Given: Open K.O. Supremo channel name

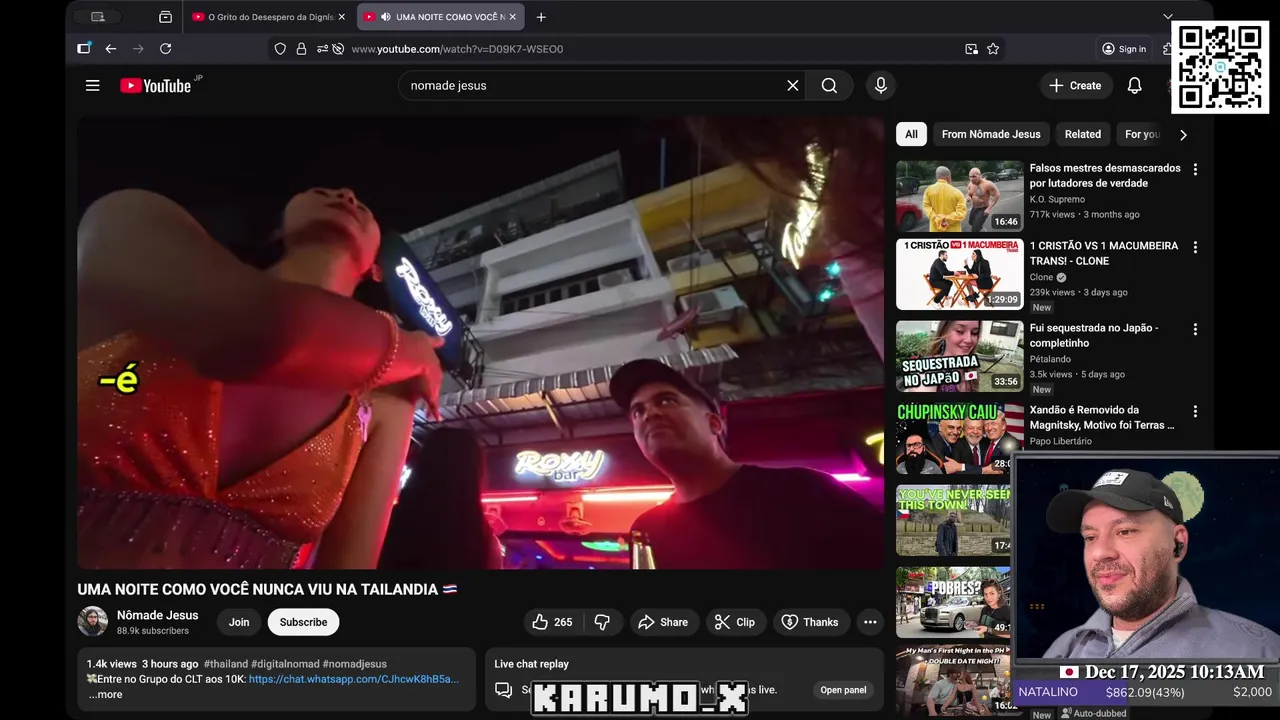Looking at the screenshot, I should [1057, 199].
